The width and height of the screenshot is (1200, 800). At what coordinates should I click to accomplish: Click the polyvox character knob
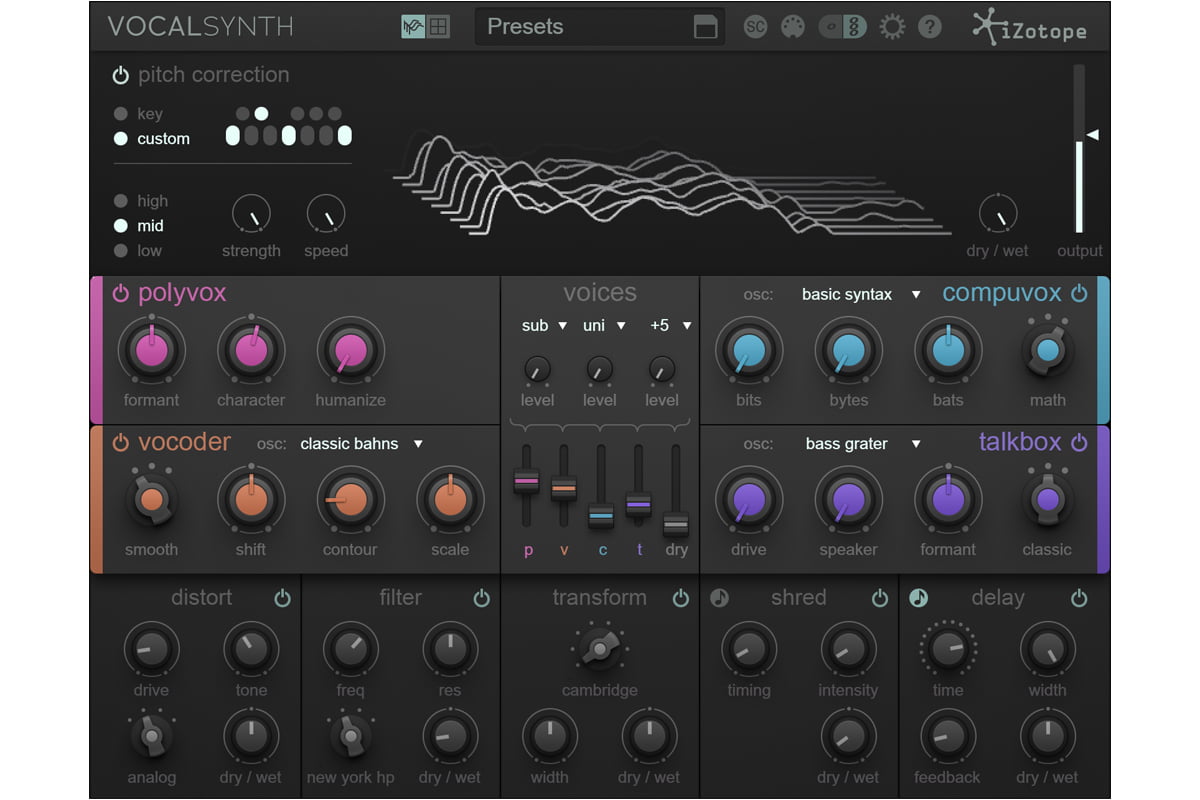pos(251,351)
